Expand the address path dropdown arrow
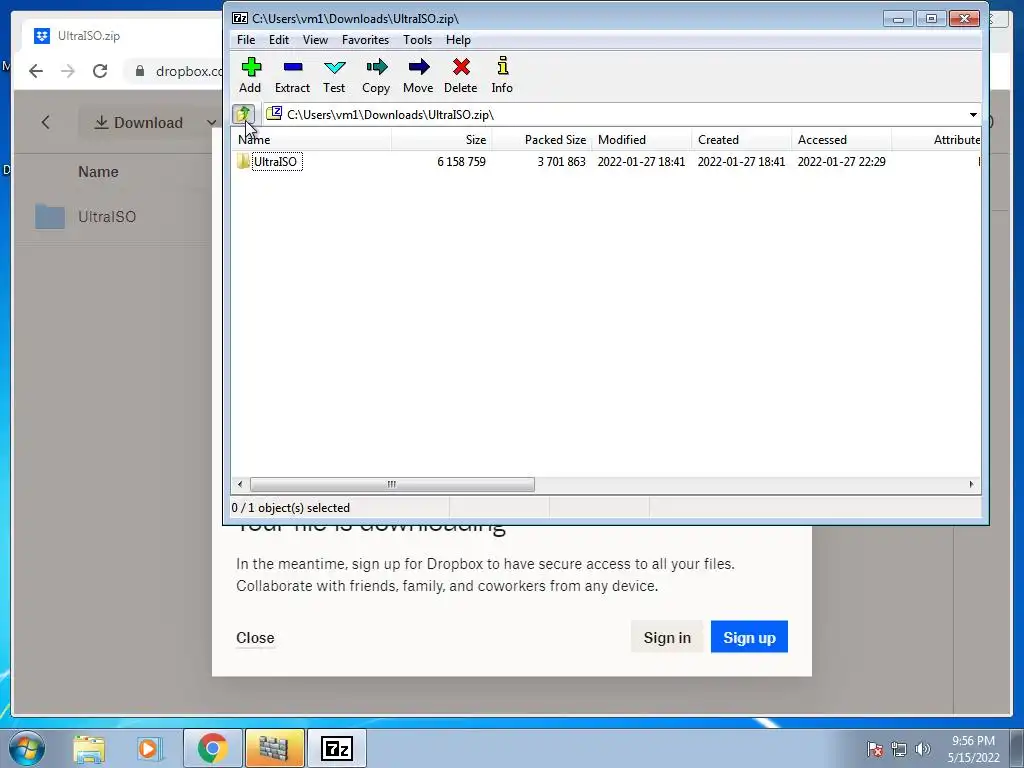 pos(973,115)
